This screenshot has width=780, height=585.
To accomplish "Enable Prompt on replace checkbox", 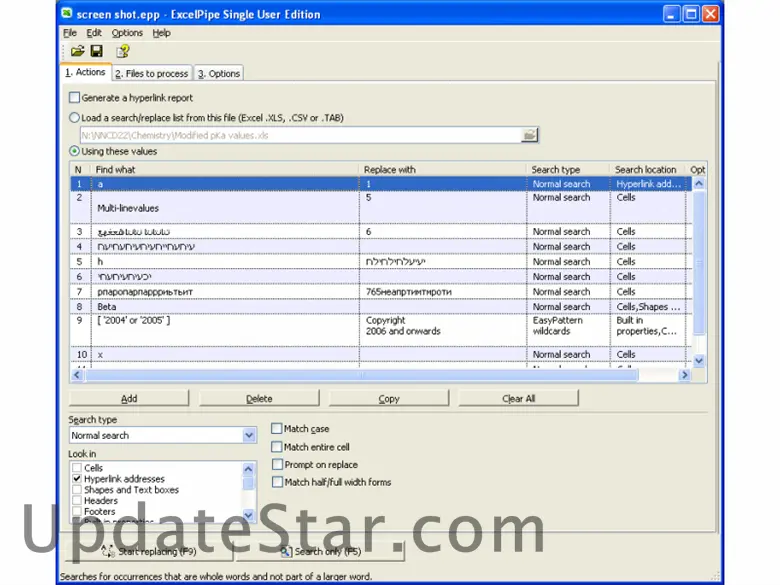I will pos(277,465).
